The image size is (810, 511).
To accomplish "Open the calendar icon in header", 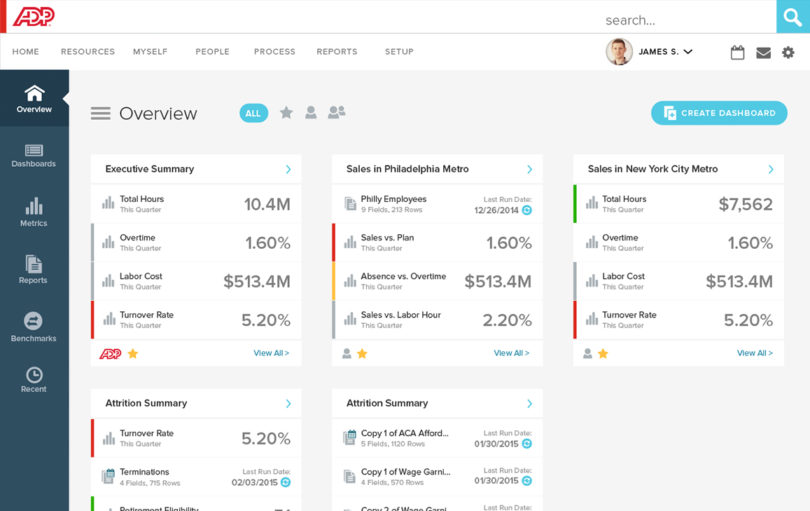I will tap(737, 52).
